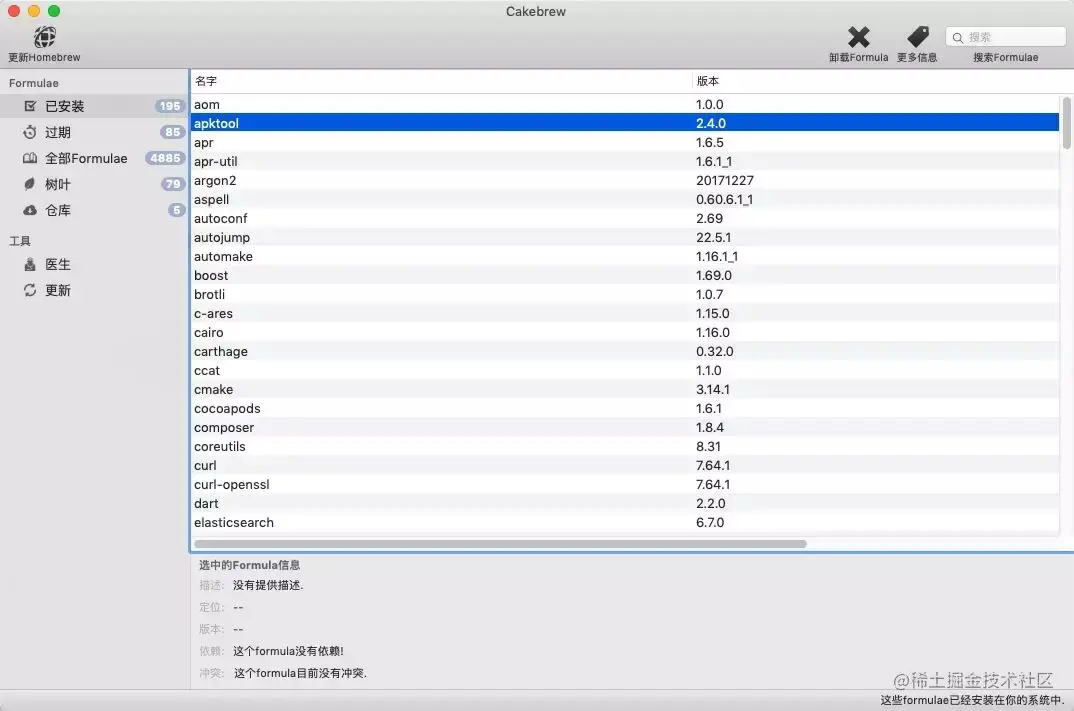The image size is (1074, 711).
Task: Click the yellow minimize window button
Action: (34, 11)
